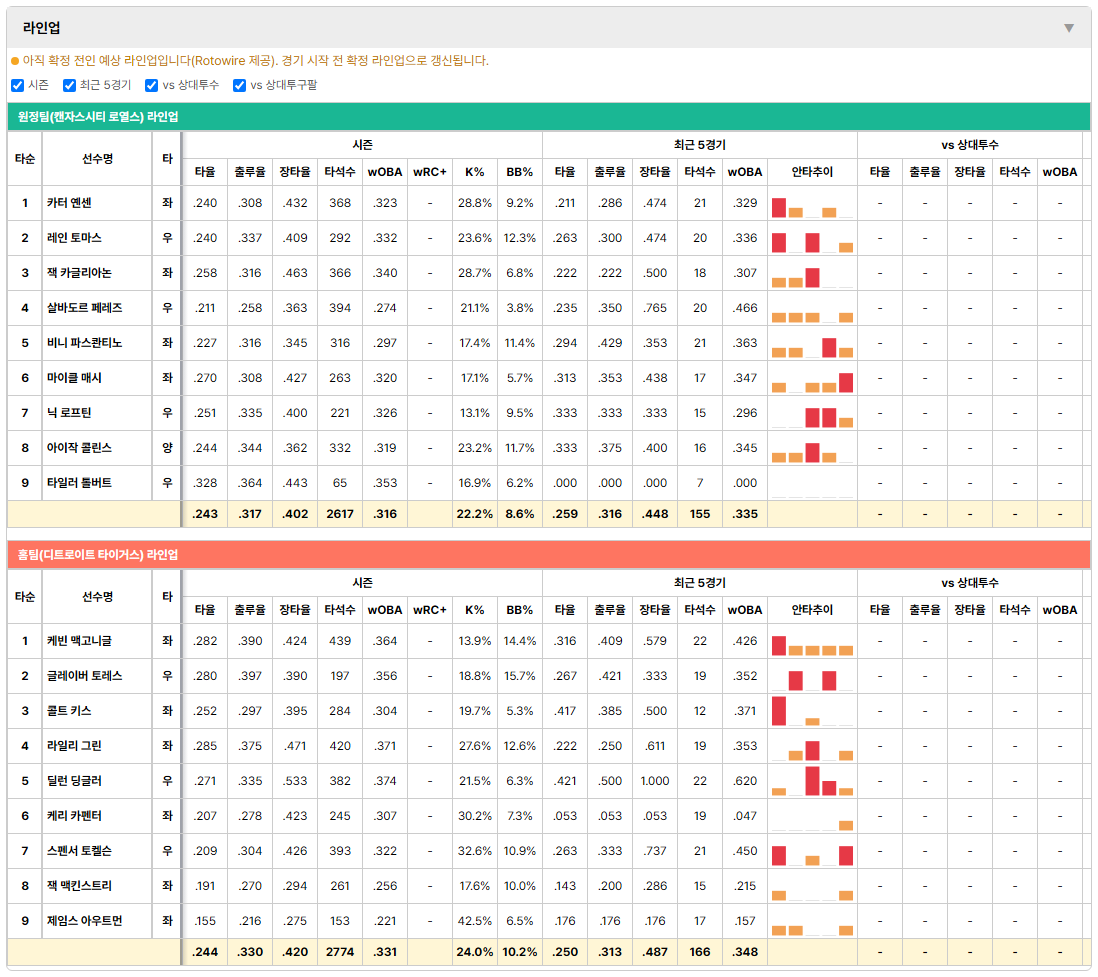Open player 라일리 그린's name
The width and height of the screenshot is (1098, 977).
click(x=74, y=746)
